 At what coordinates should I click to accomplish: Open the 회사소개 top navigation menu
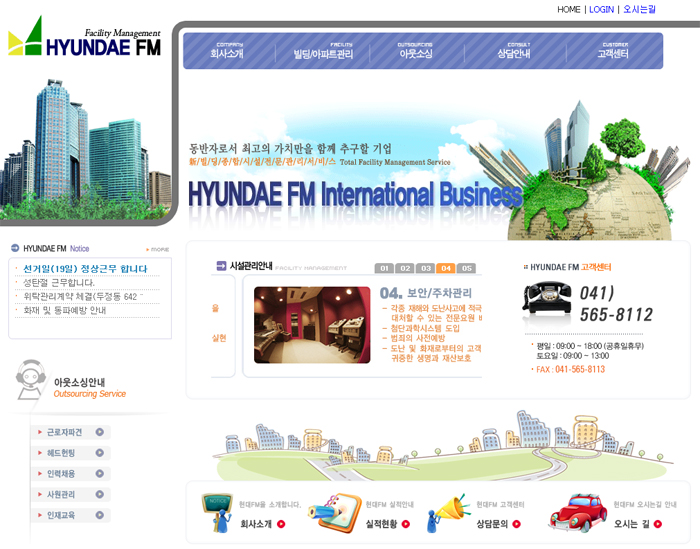click(228, 50)
